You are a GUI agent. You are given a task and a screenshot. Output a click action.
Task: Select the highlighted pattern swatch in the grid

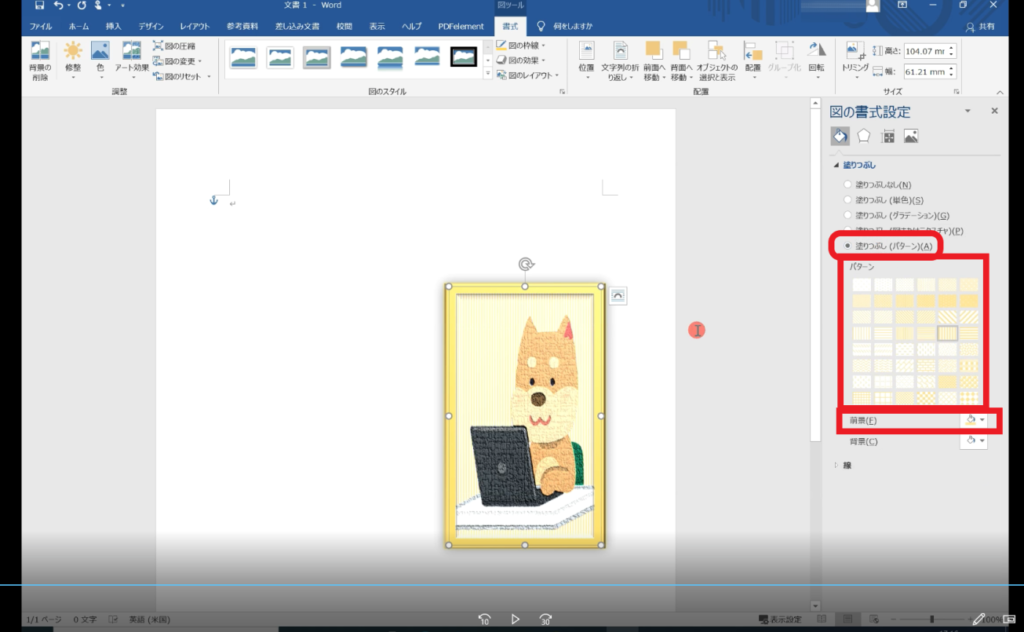(x=946, y=333)
